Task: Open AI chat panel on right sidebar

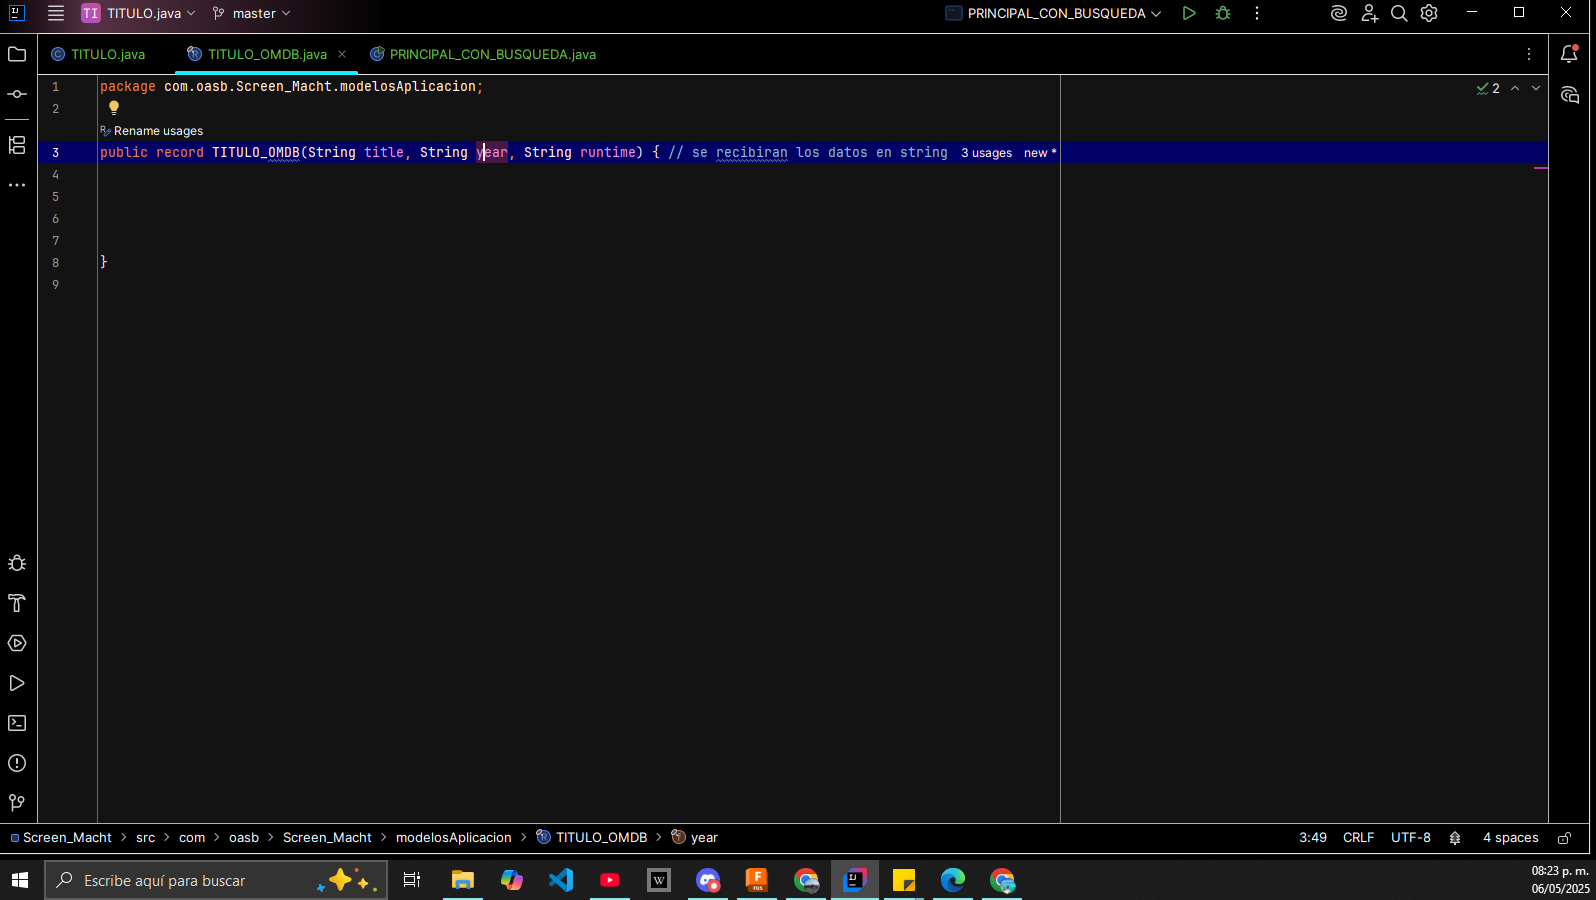Action: (1569, 95)
